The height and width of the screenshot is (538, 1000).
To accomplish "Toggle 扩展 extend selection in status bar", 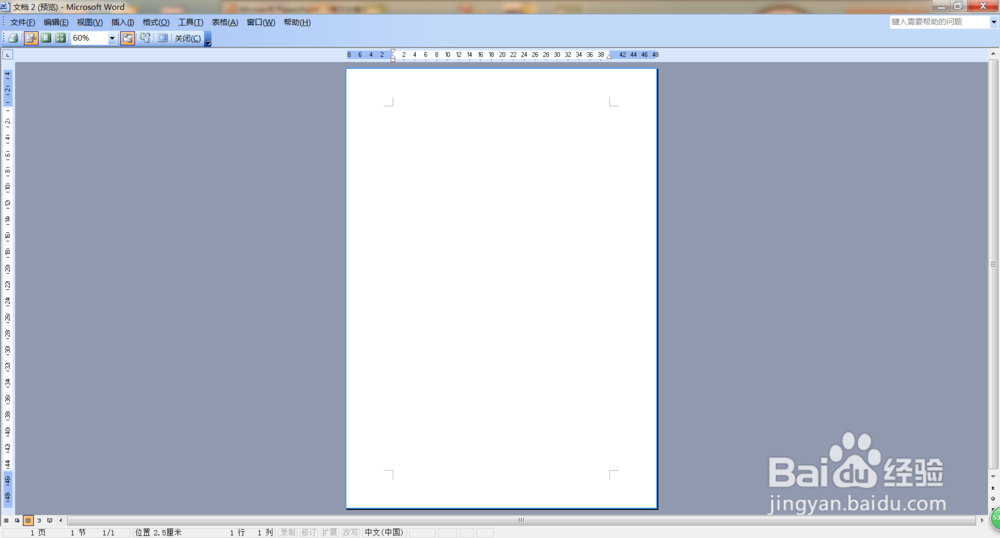I will (329, 533).
